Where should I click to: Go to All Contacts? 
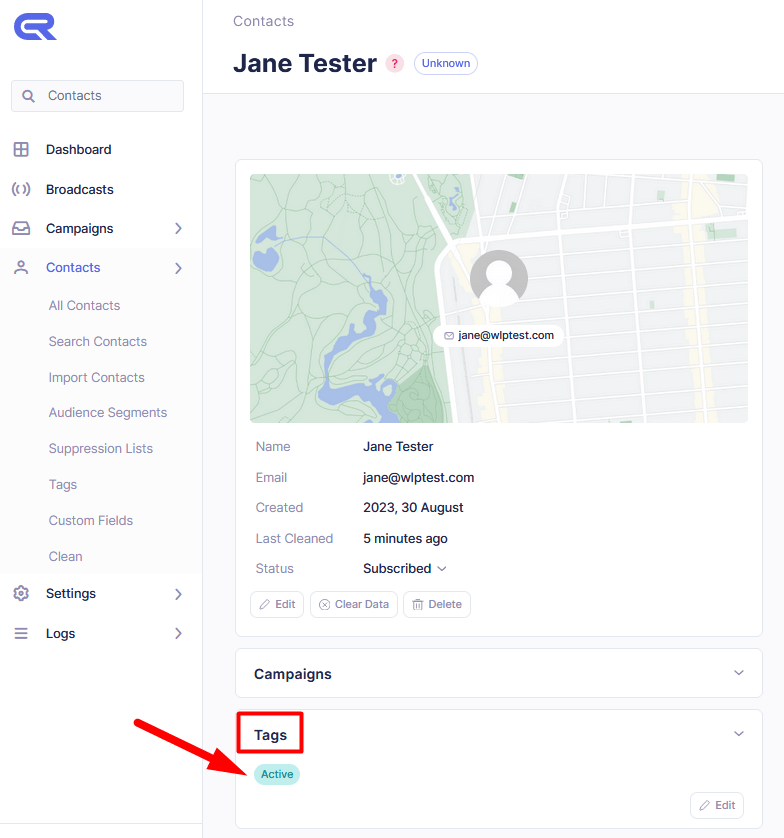84,306
